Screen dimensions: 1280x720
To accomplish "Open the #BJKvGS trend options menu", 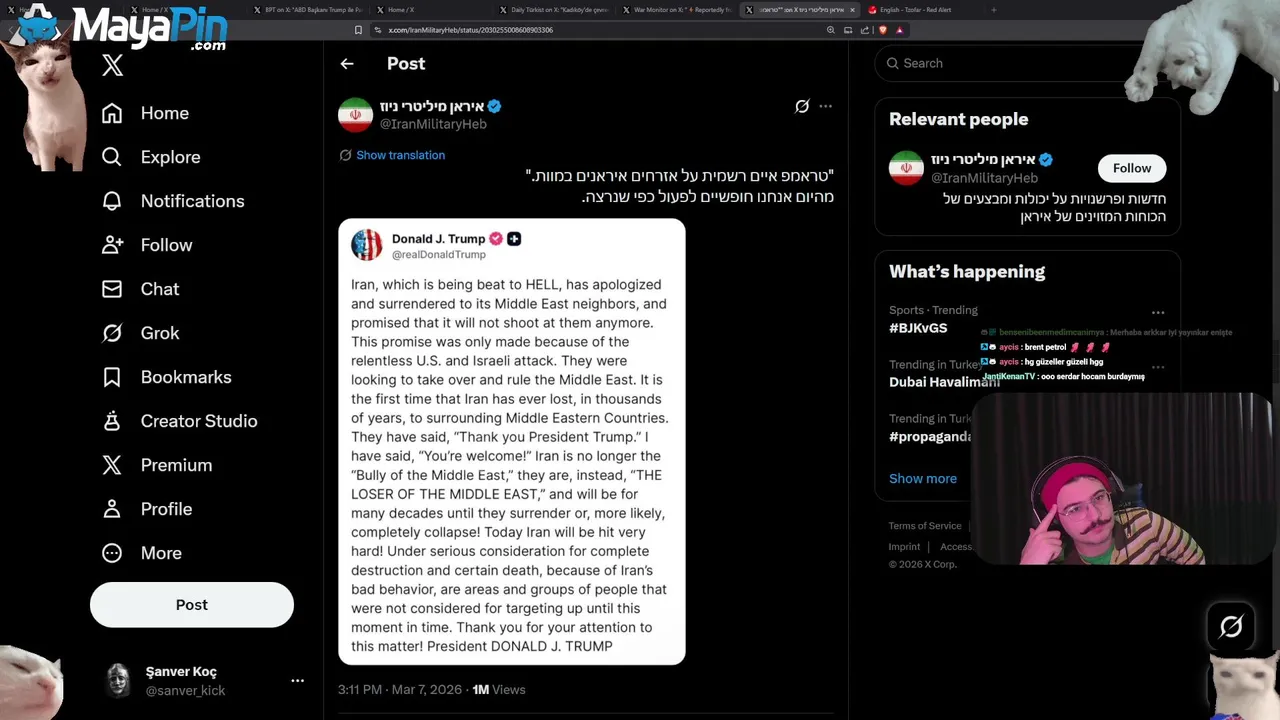I will coord(1158,312).
